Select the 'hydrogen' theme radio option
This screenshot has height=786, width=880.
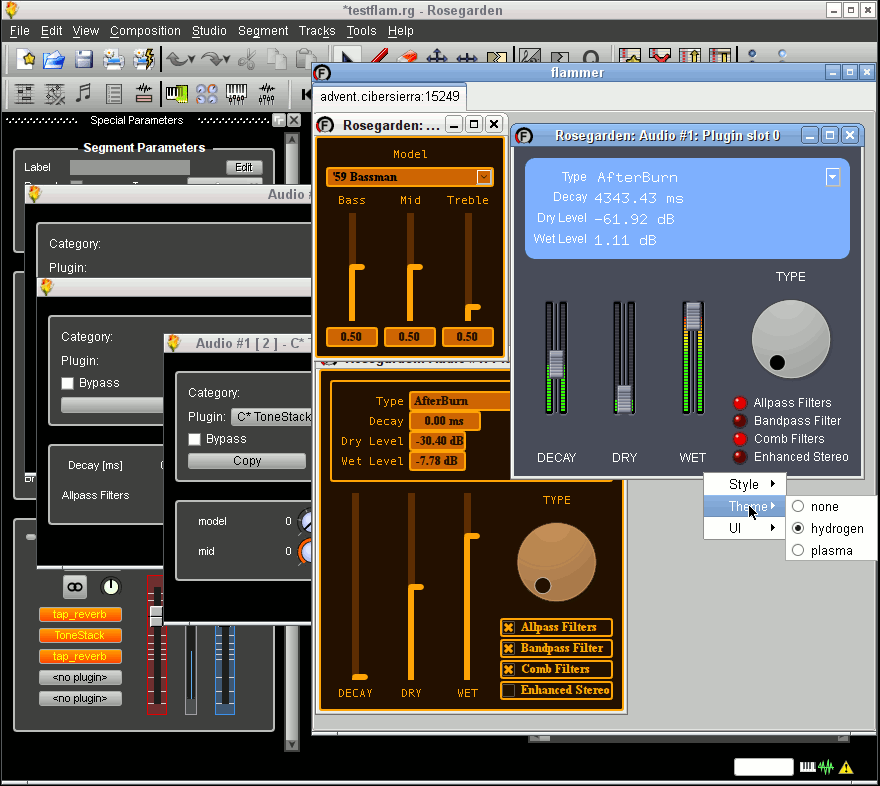[x=798, y=528]
